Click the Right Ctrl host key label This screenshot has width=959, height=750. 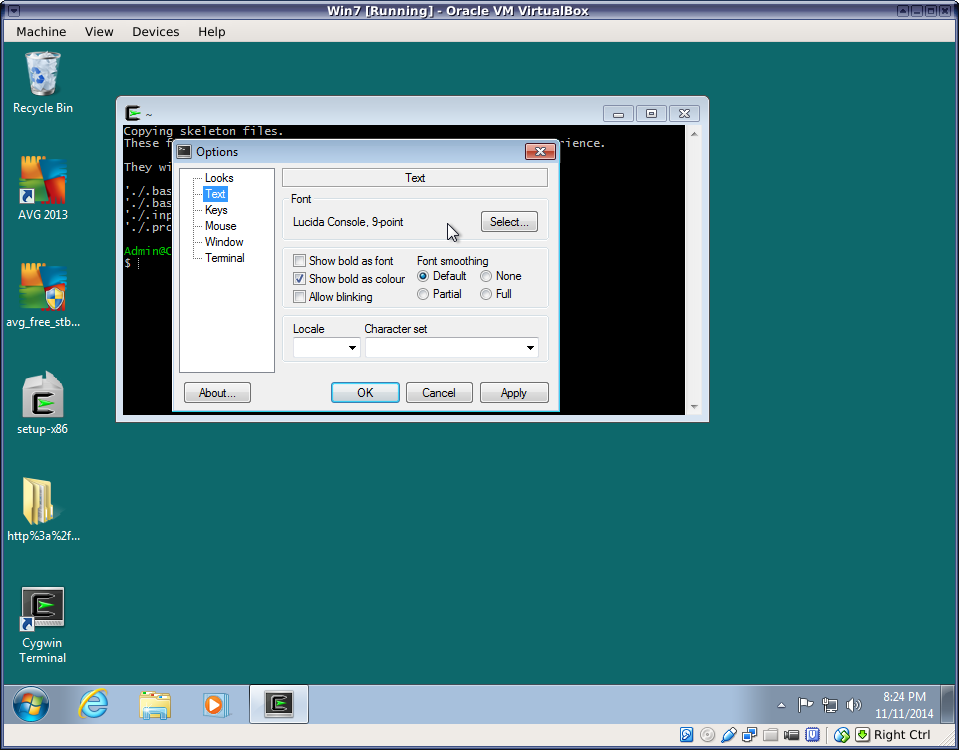(902, 735)
